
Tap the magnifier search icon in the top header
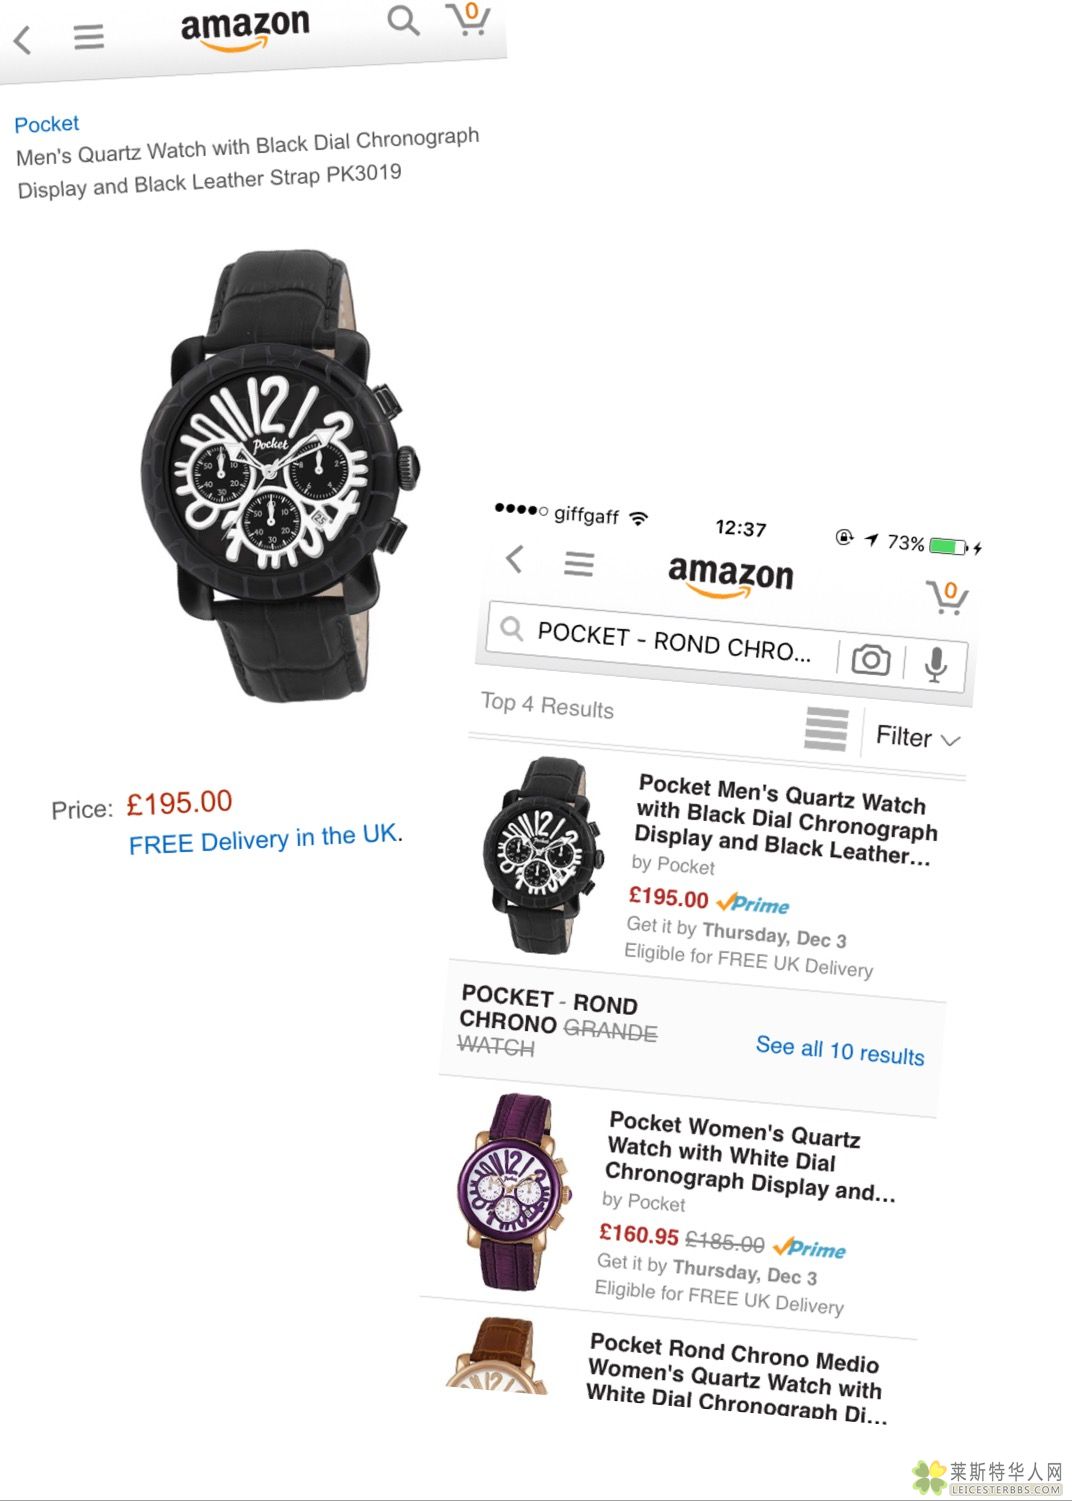coord(403,20)
